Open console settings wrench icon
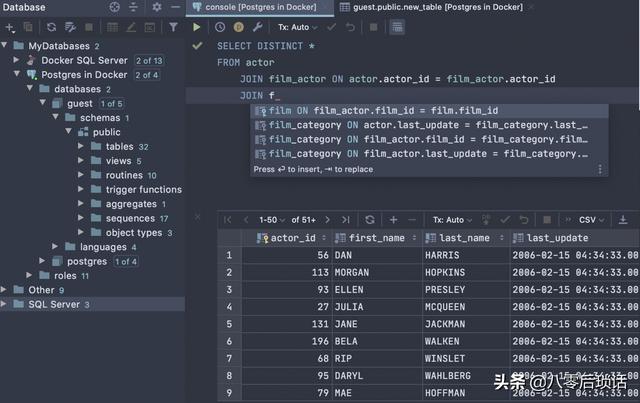 (258, 27)
